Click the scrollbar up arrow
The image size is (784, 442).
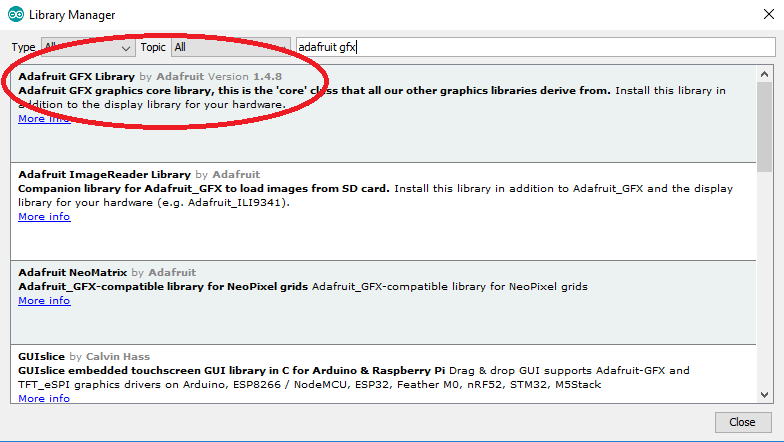(764, 74)
